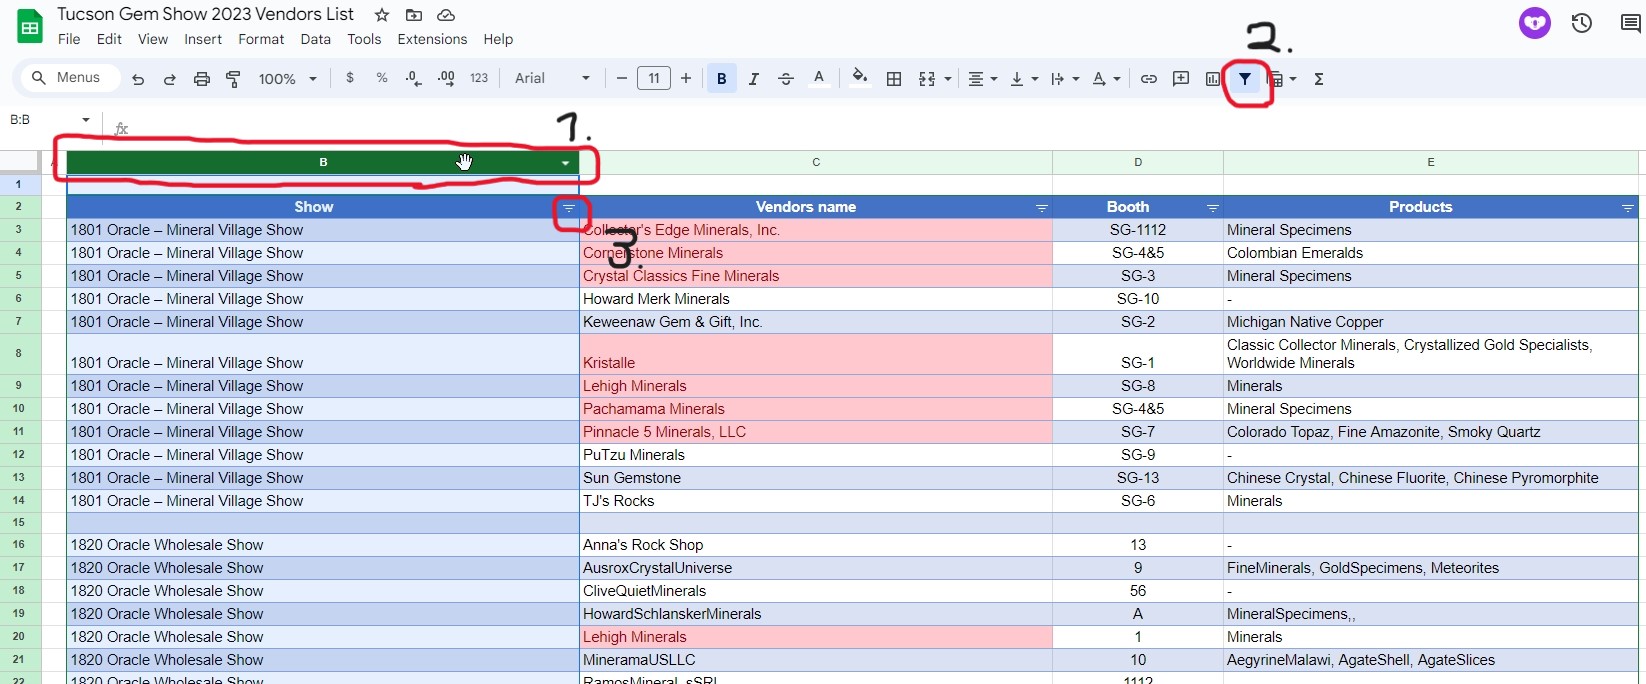Open the fill color picker
The height and width of the screenshot is (684, 1646).
coord(859,78)
